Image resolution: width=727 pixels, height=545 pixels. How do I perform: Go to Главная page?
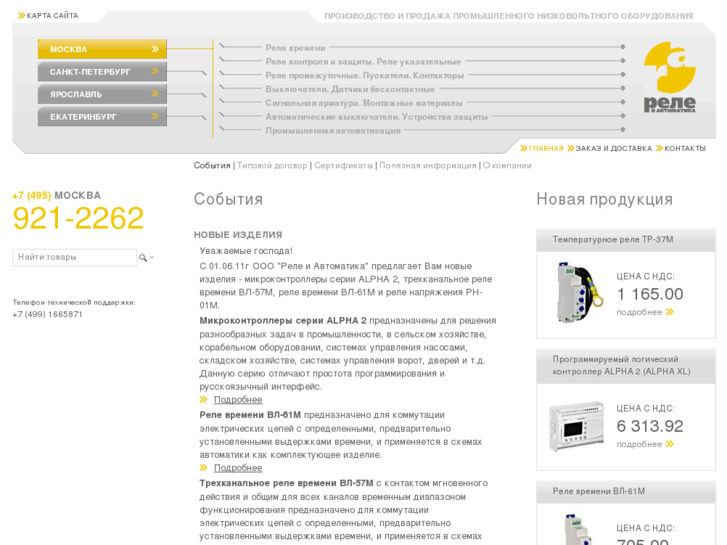point(546,148)
